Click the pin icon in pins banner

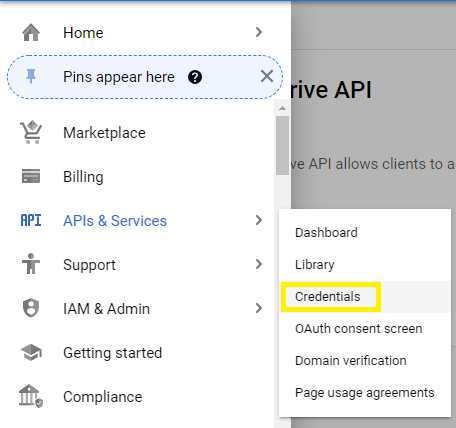coord(31,77)
